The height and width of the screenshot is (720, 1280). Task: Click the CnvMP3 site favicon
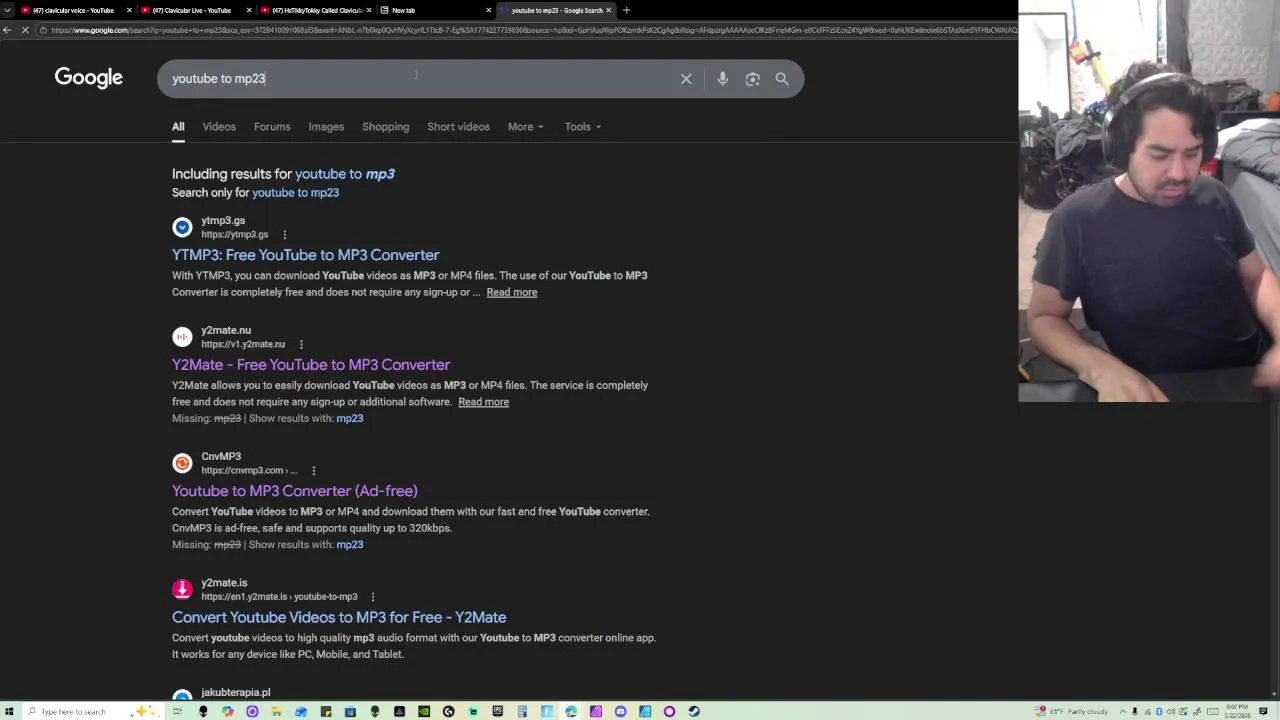click(182, 463)
